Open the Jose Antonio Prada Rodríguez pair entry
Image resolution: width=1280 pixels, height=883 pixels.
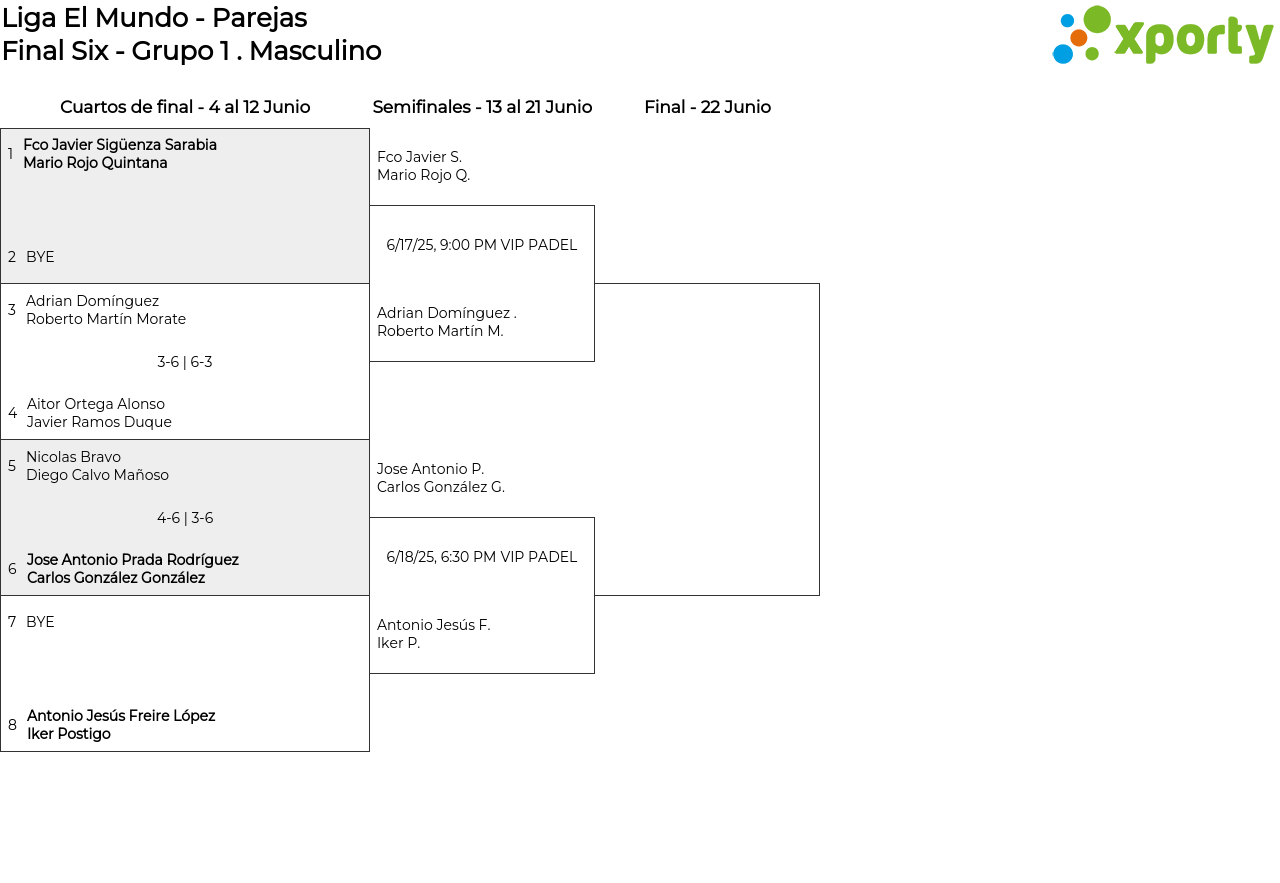(132, 569)
